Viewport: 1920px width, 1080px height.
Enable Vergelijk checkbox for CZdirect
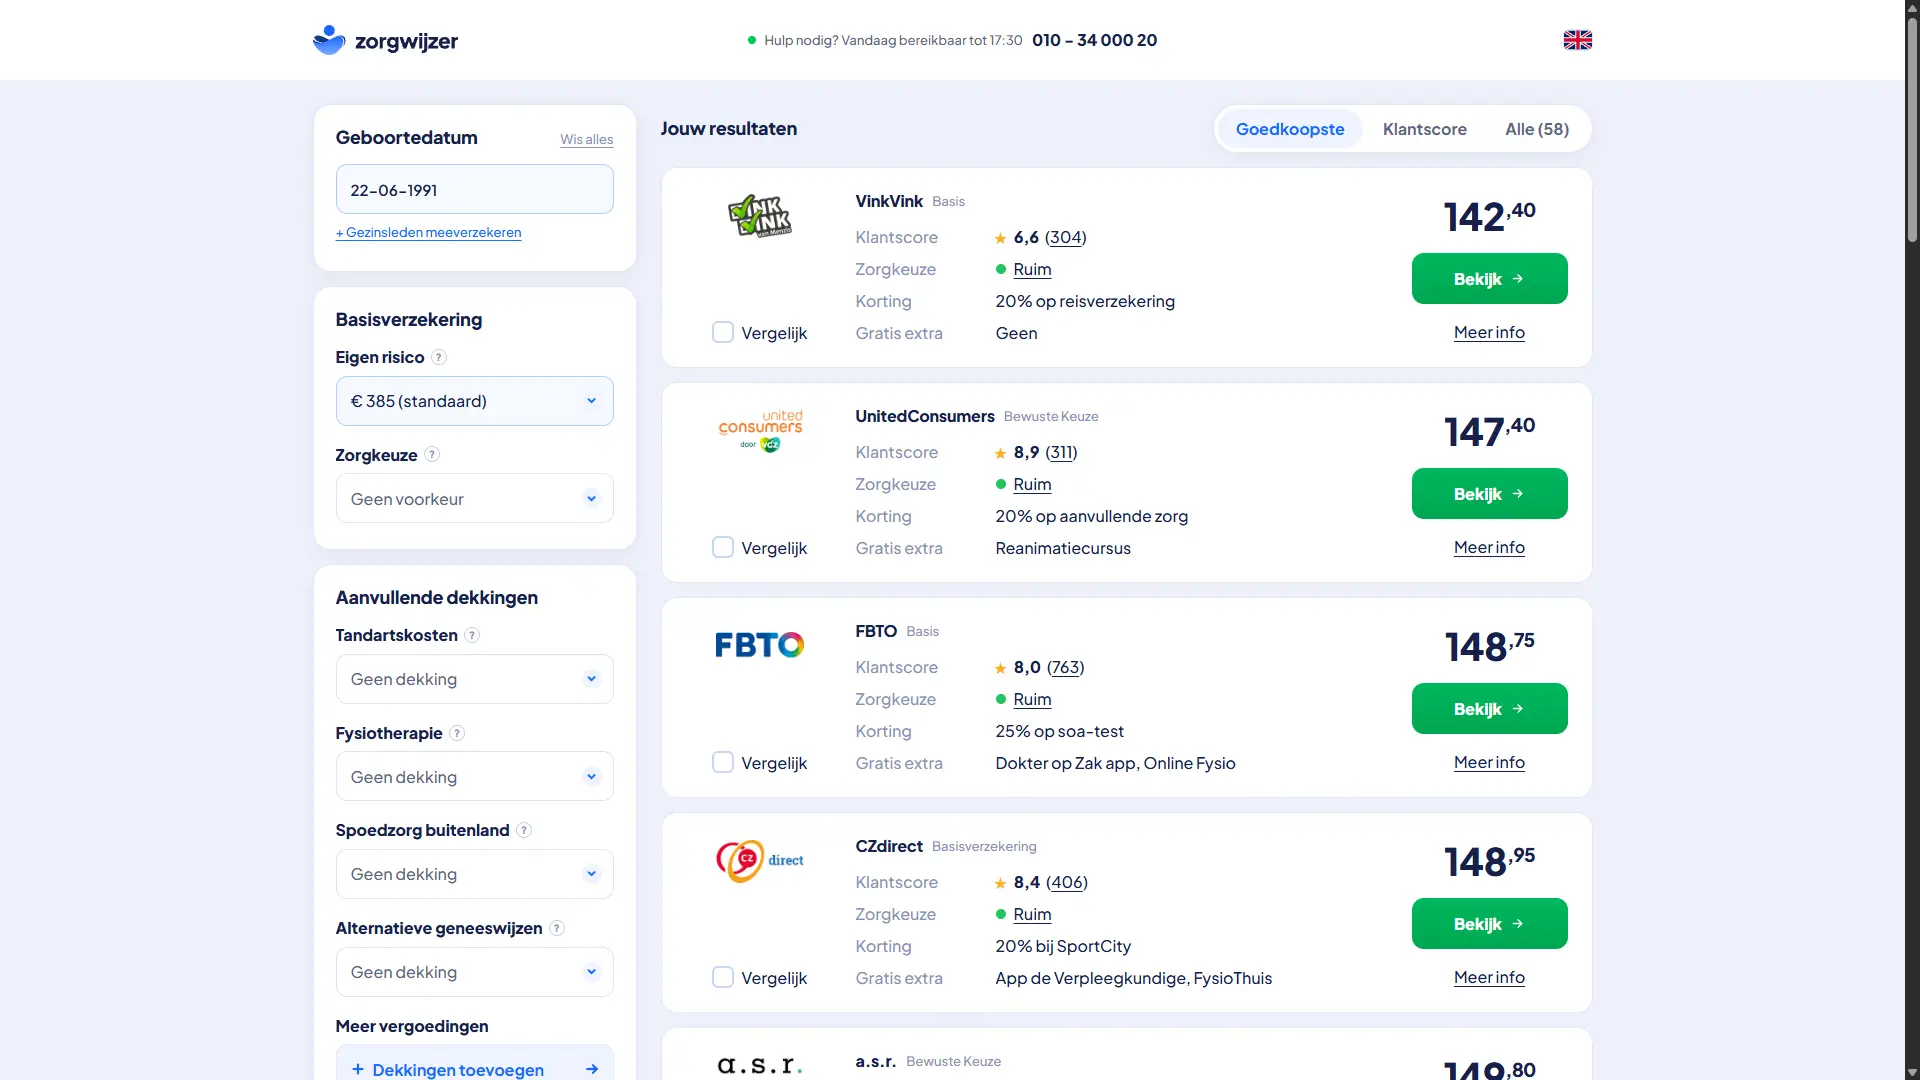coord(723,977)
